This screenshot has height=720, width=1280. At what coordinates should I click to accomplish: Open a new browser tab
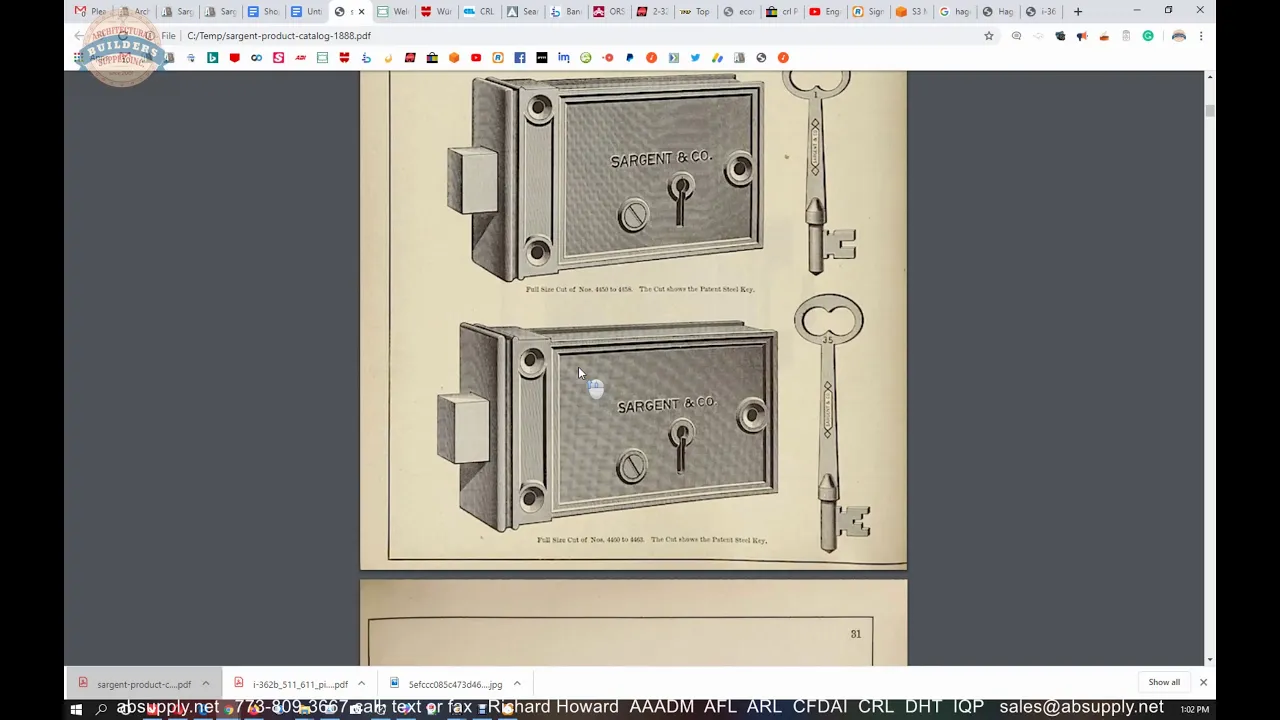tap(1078, 12)
